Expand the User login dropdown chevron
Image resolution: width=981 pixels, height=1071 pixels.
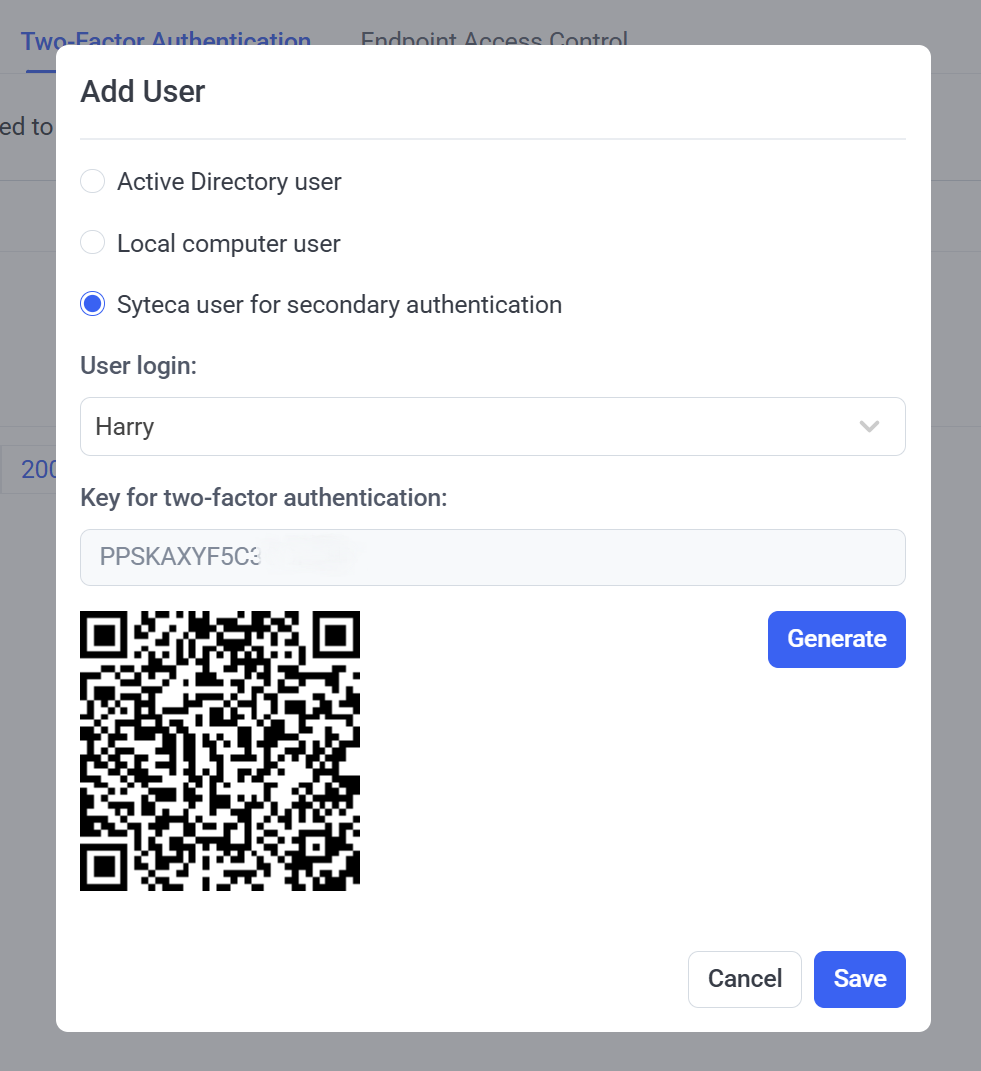[869, 427]
